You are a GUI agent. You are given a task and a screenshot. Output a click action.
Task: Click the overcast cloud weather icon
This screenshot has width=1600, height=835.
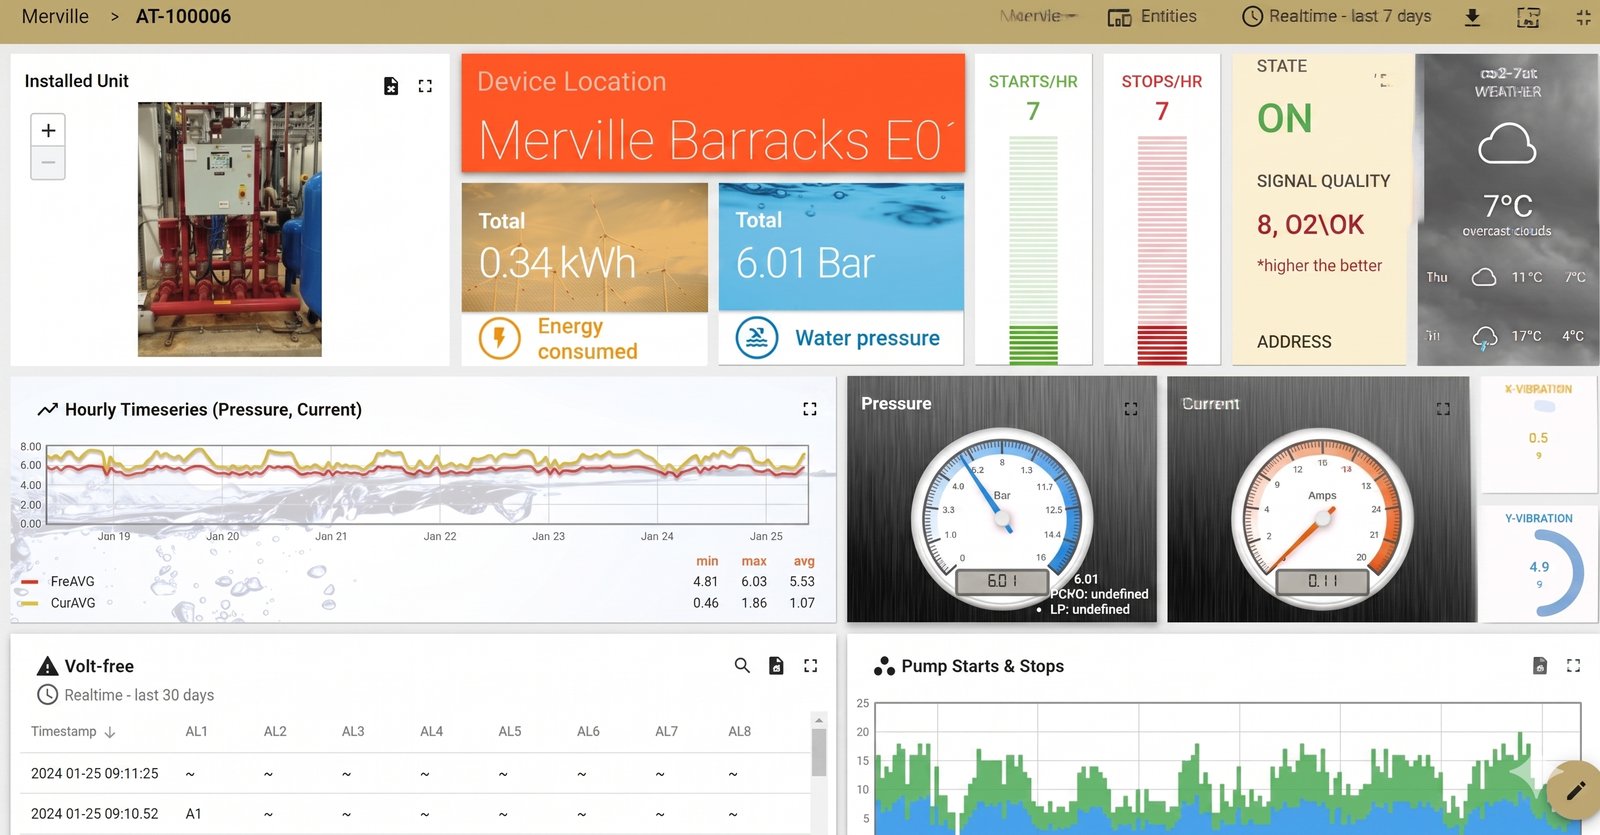pyautogui.click(x=1507, y=144)
